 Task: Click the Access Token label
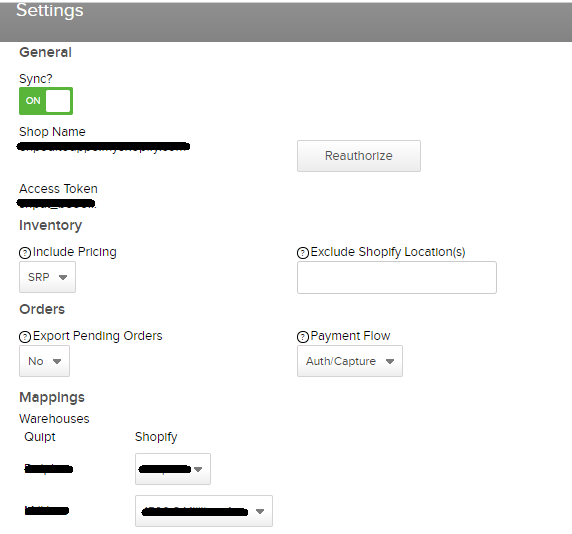point(58,189)
